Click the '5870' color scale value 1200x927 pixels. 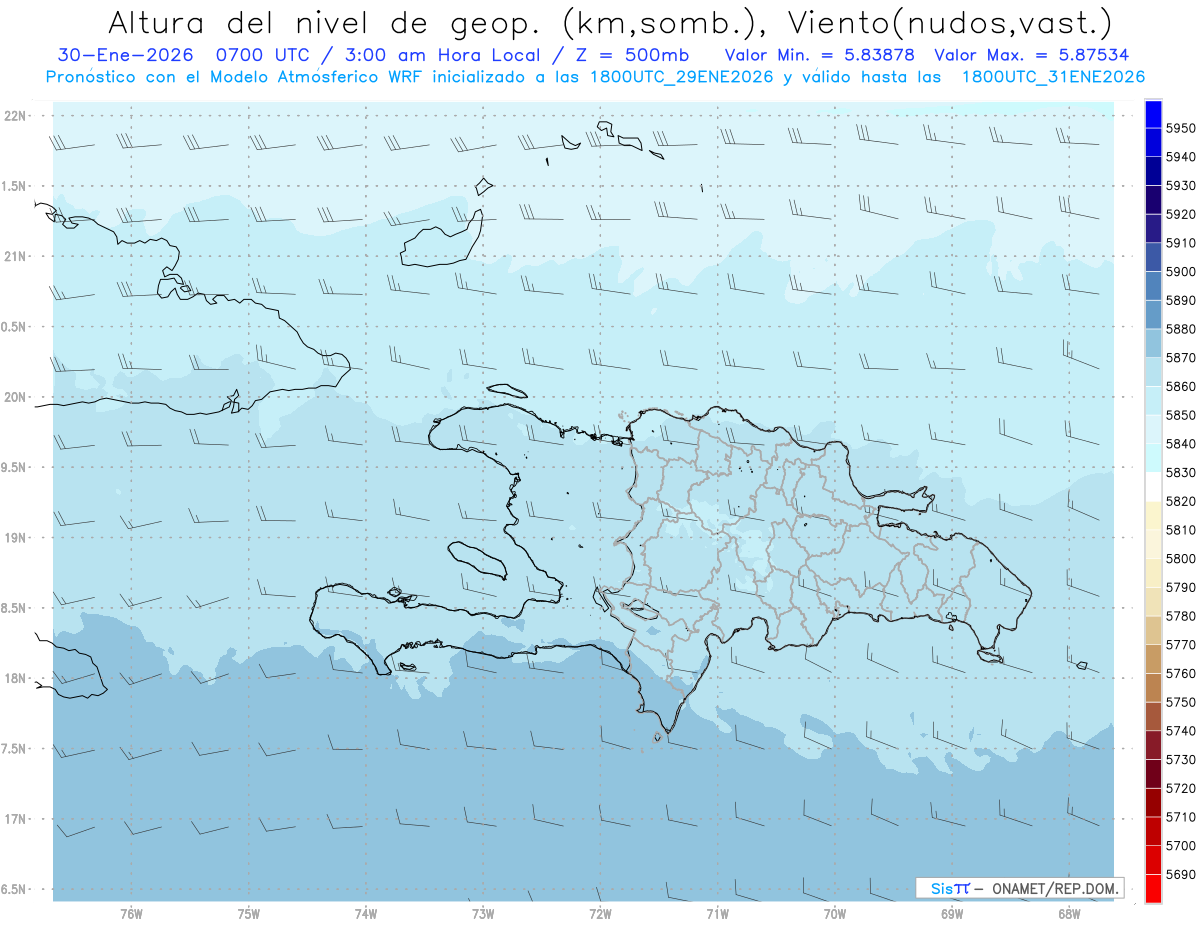(1181, 357)
